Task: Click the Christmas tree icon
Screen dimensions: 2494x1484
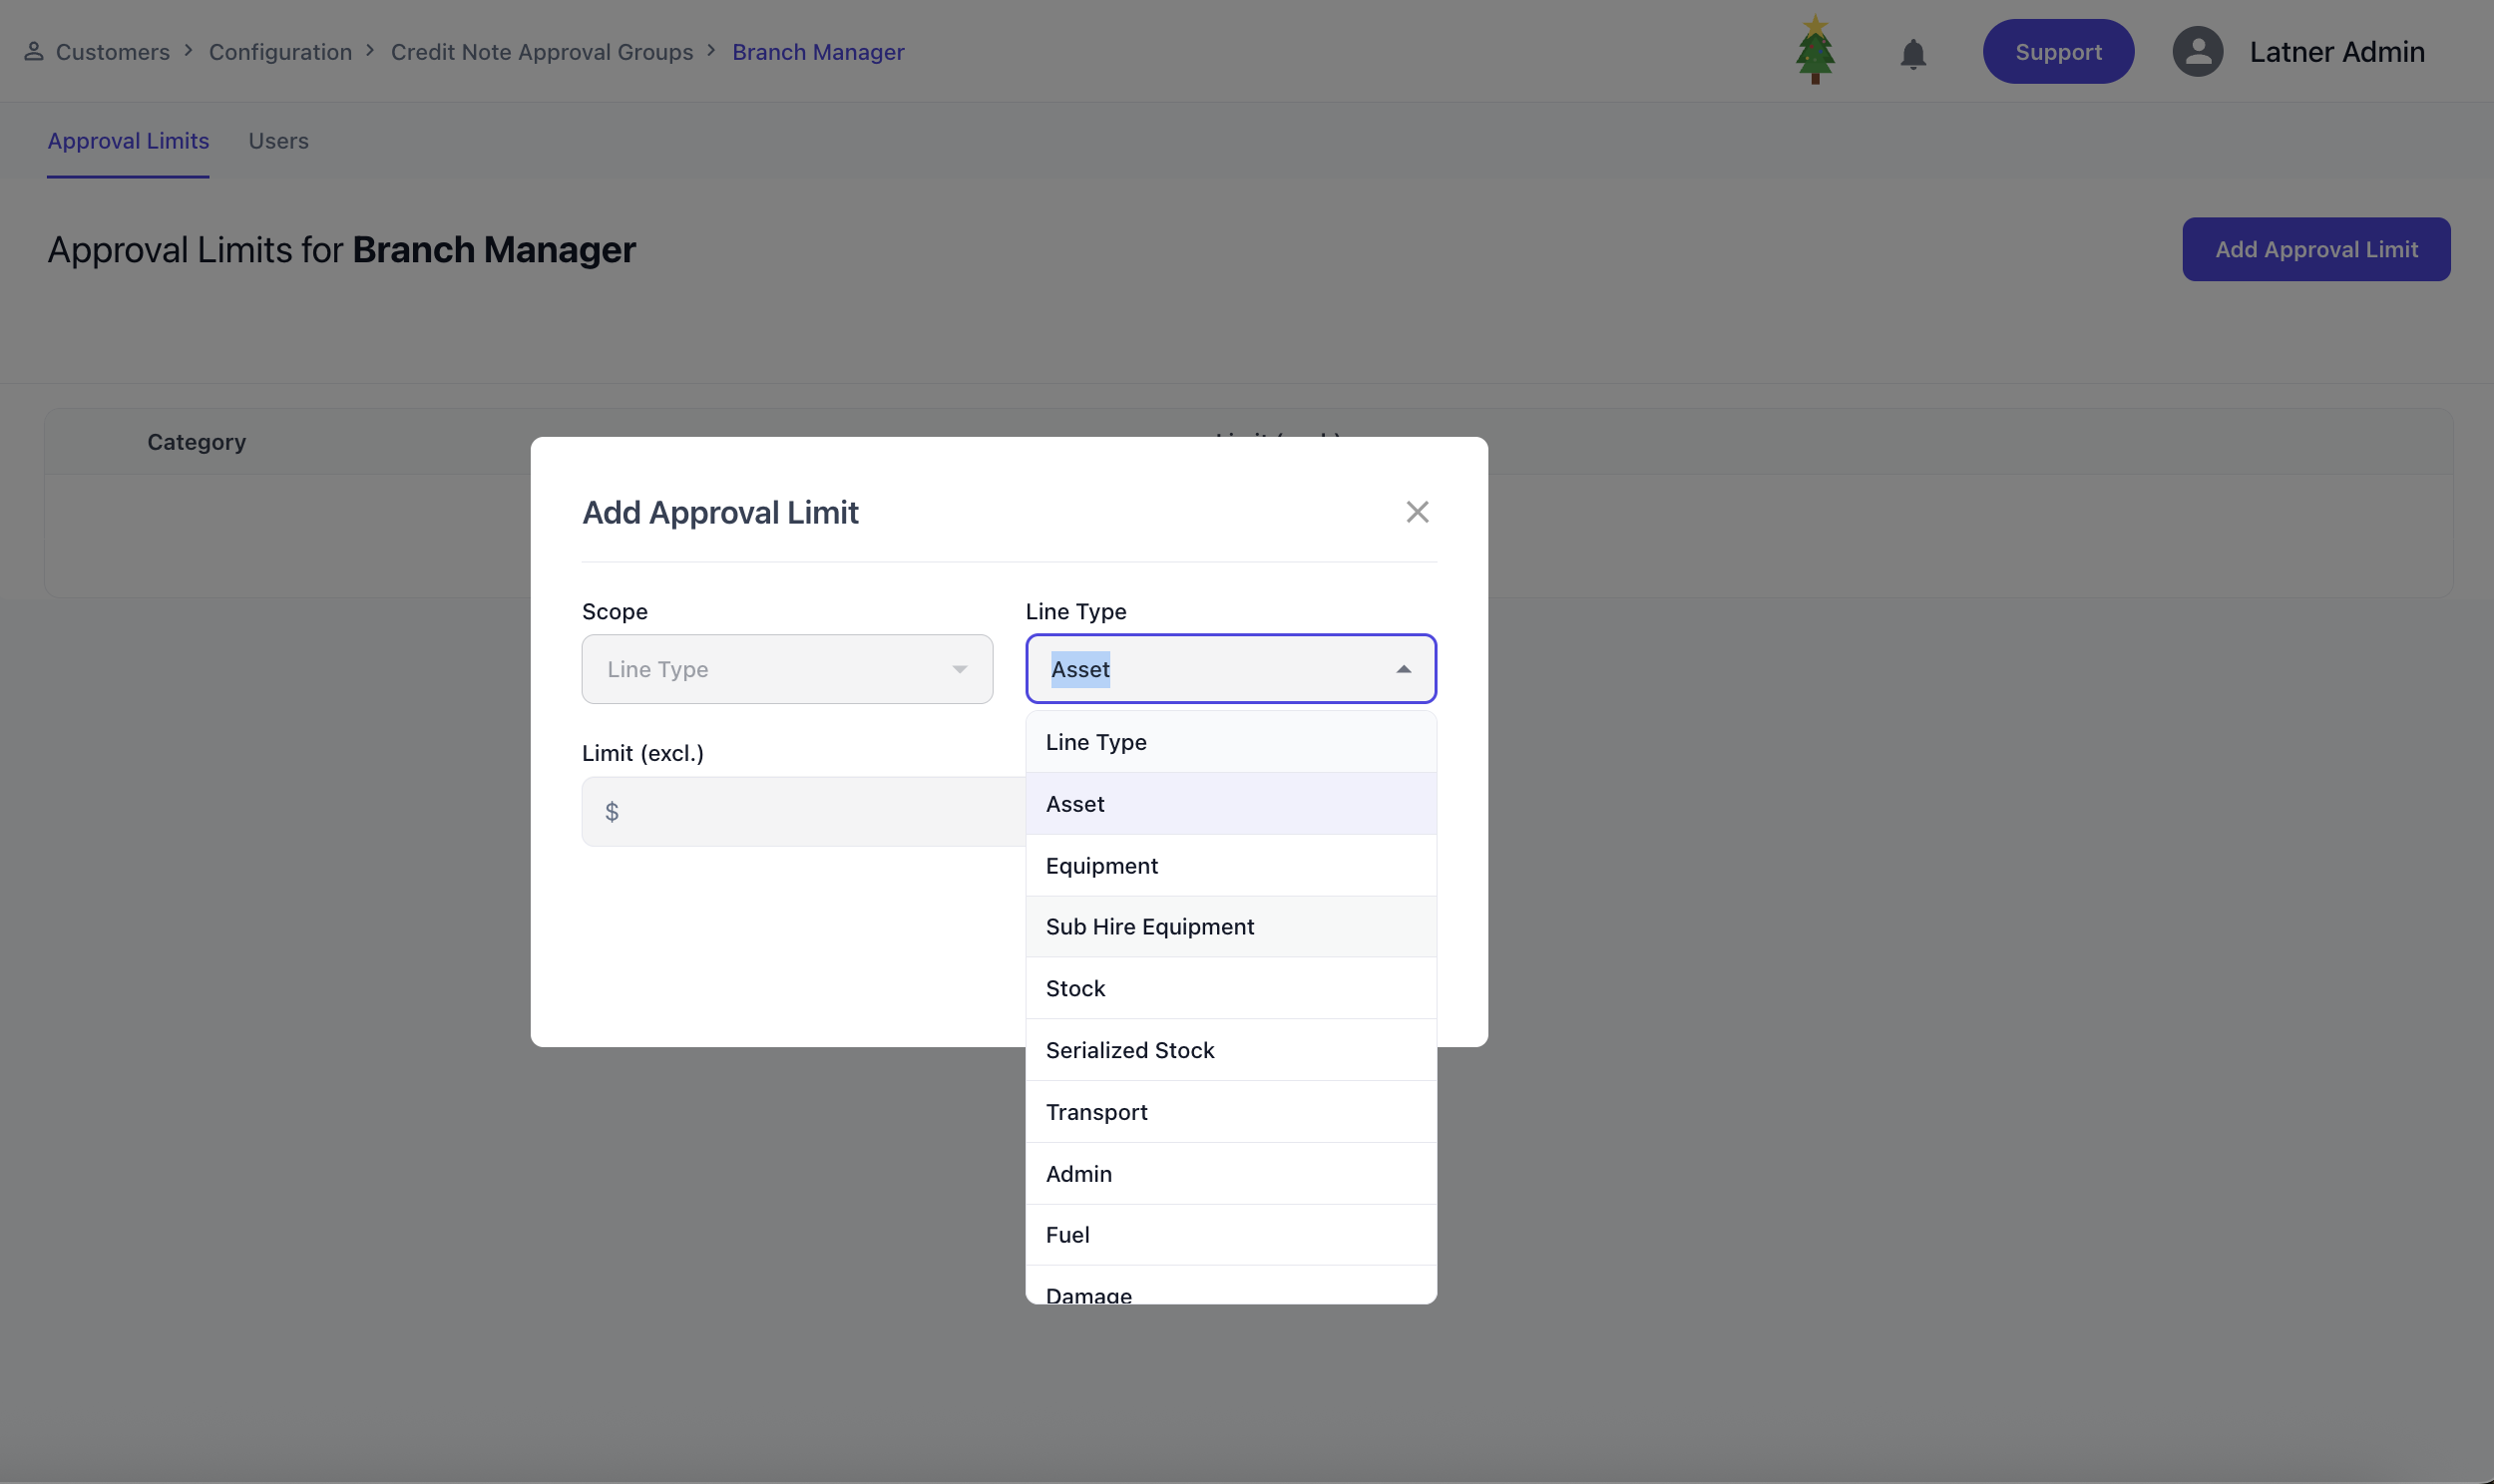Action: click(1814, 51)
